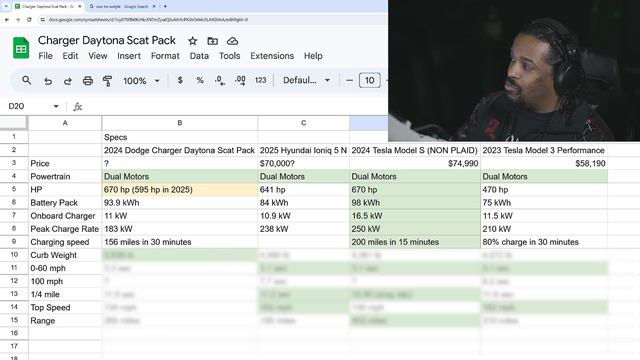This screenshot has width=640, height=360.
Task: Close the Google Search tab
Action: [154, 7]
